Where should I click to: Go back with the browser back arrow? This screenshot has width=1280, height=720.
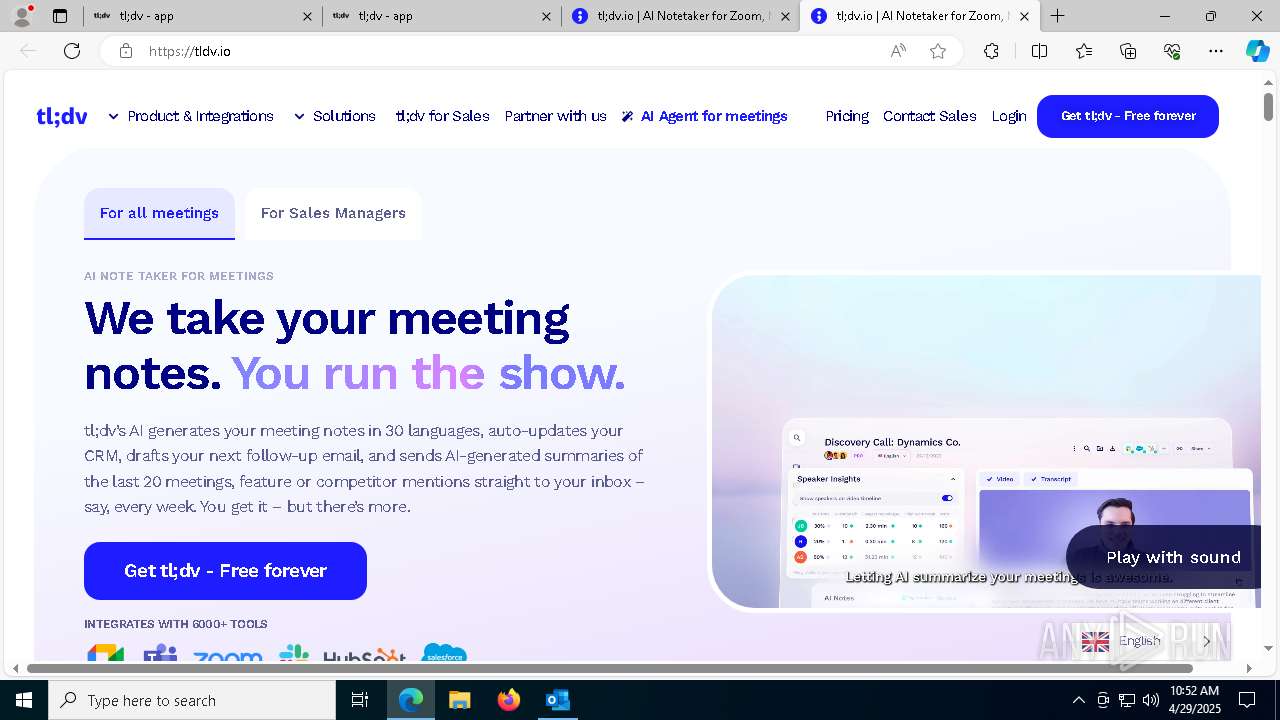(x=28, y=51)
